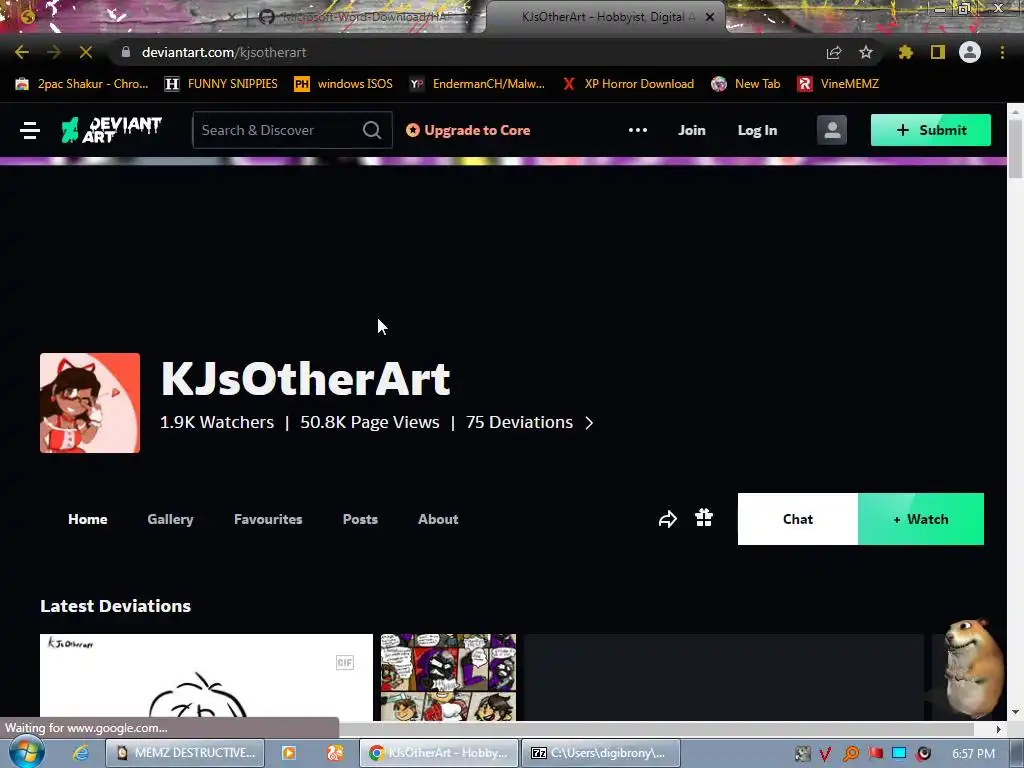Click the horizontal scrollbar right arrow
This screenshot has width=1024, height=768.
click(x=999, y=729)
